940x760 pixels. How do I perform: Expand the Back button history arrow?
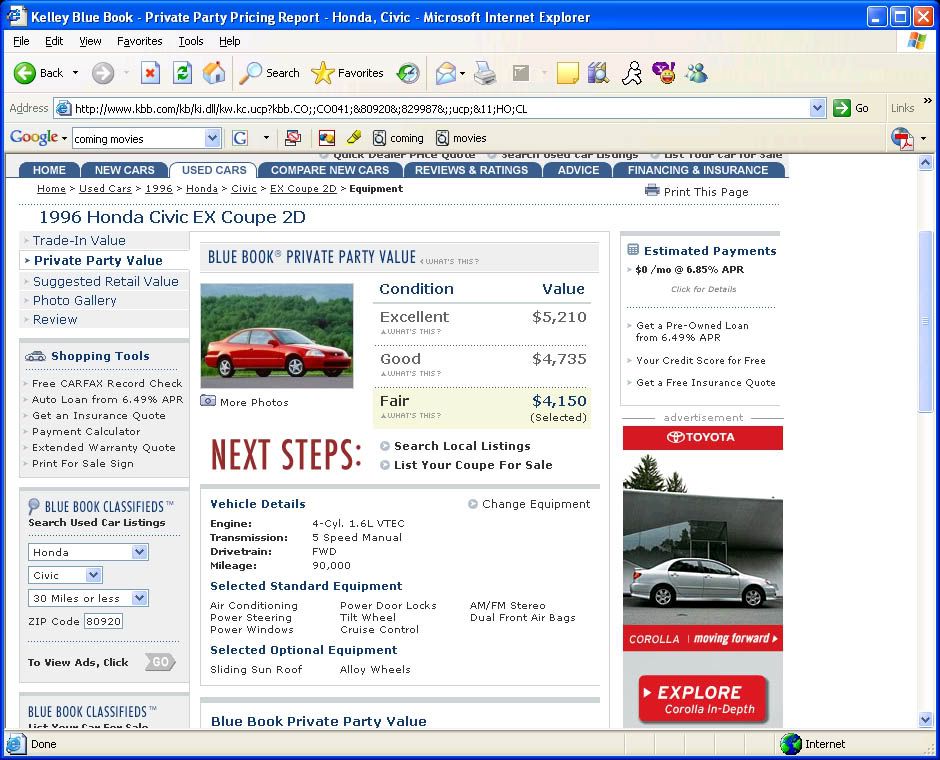76,73
